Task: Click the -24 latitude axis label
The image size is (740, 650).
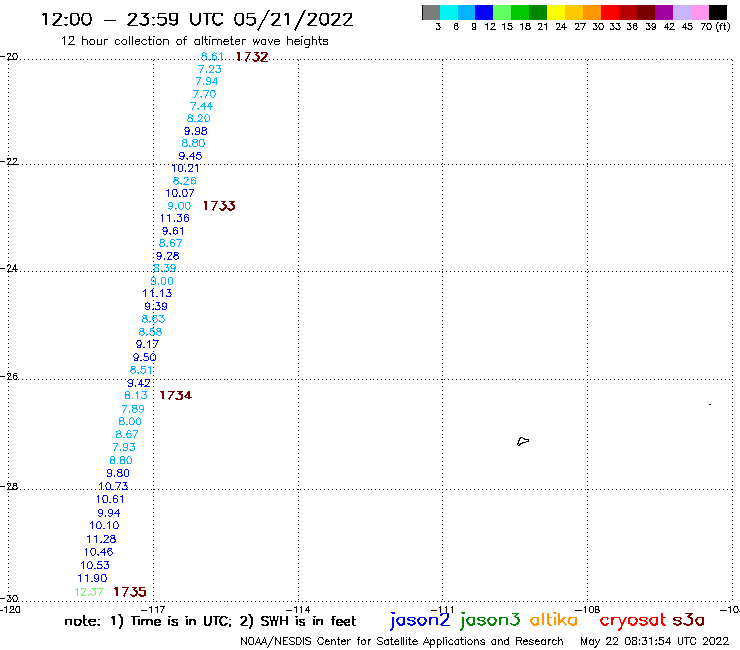Action: [9, 268]
